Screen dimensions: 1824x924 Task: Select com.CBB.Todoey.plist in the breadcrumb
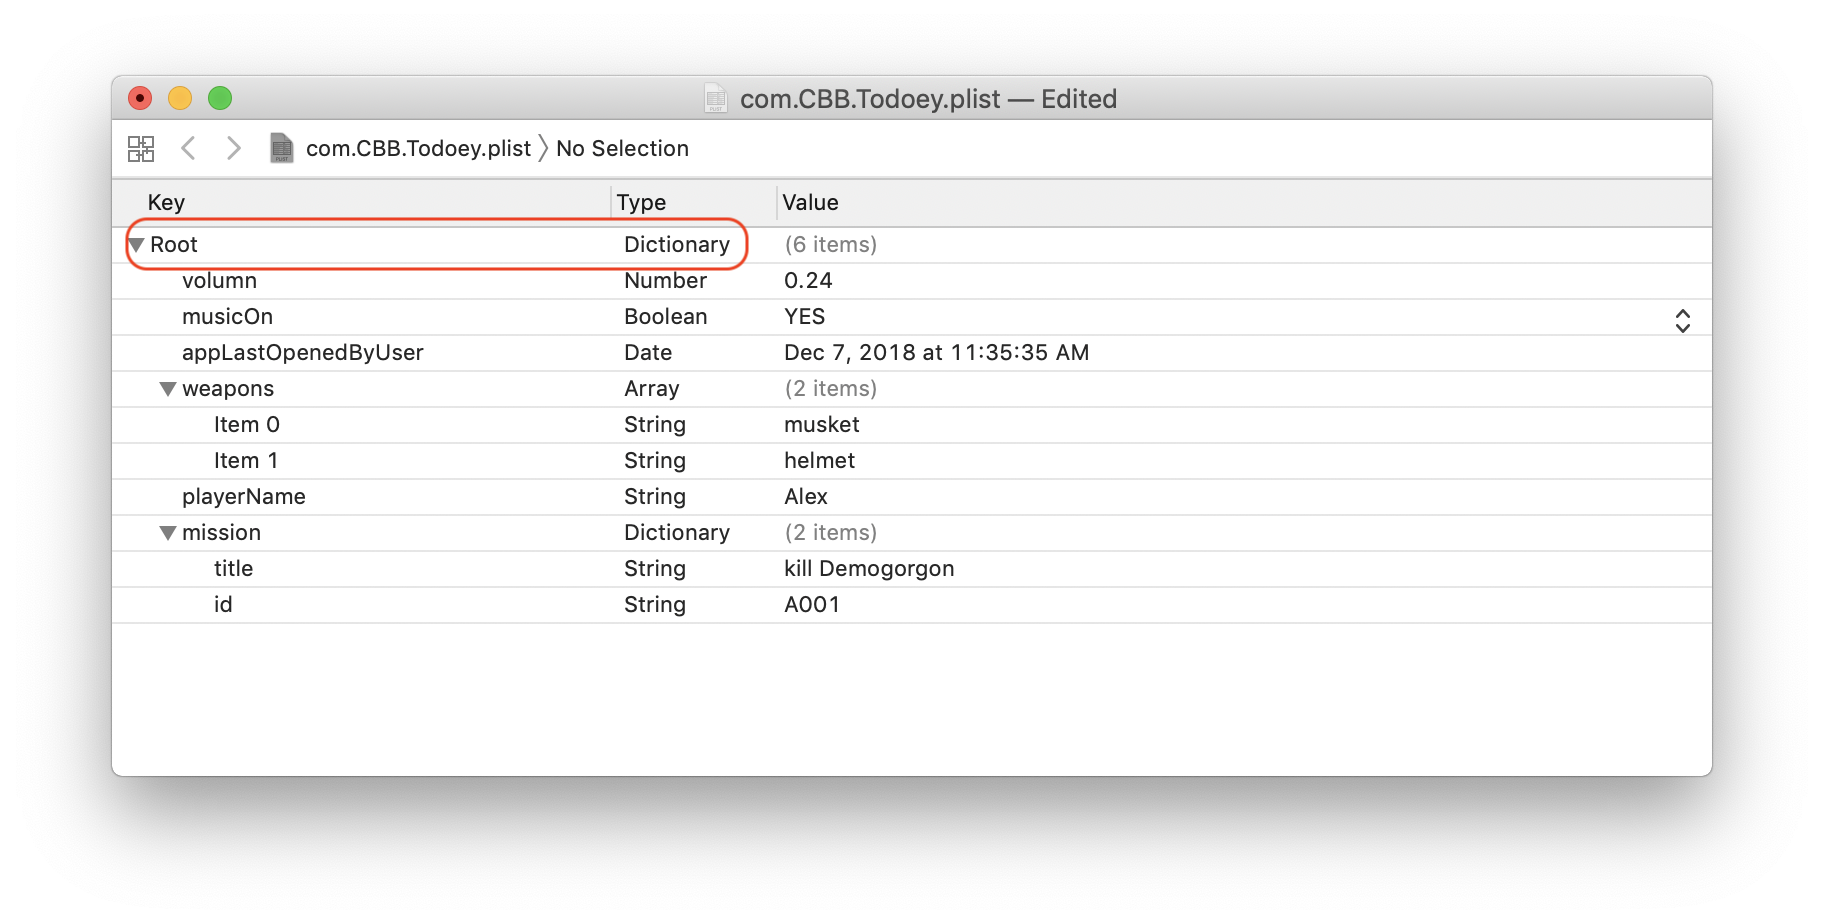(418, 148)
